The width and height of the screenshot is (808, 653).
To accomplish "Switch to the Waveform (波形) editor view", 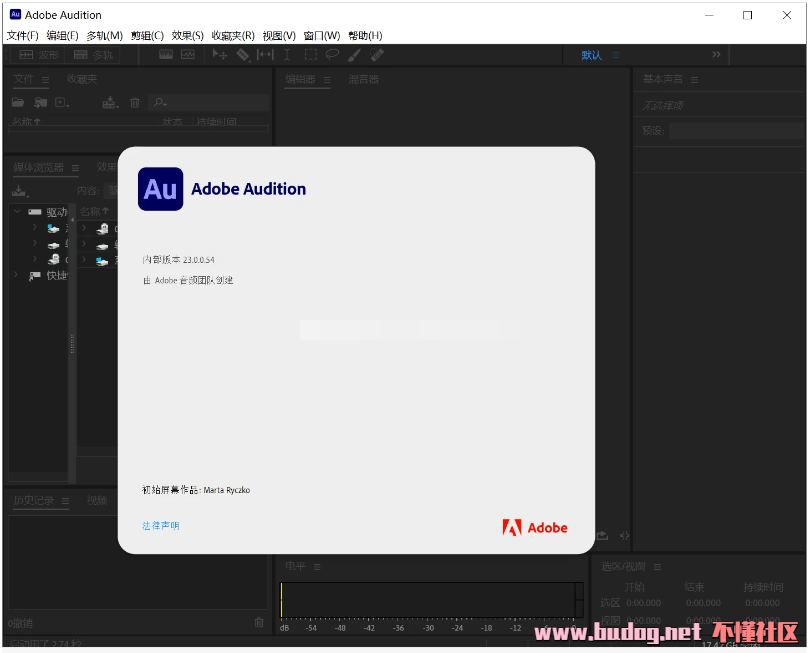I will pos(38,55).
